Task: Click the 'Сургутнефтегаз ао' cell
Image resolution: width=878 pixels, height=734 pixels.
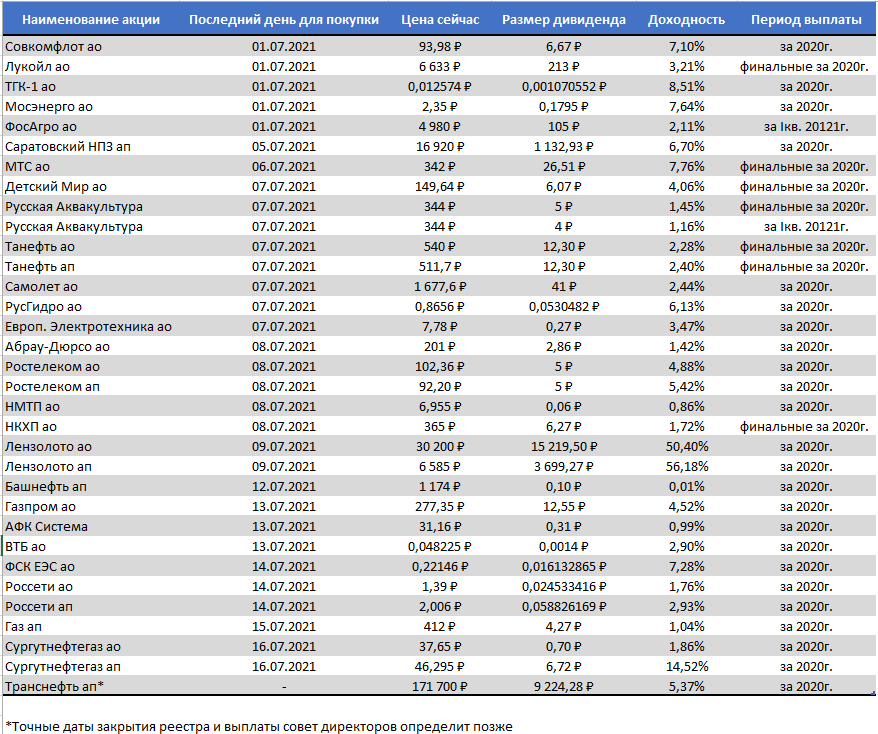Action: coord(63,647)
